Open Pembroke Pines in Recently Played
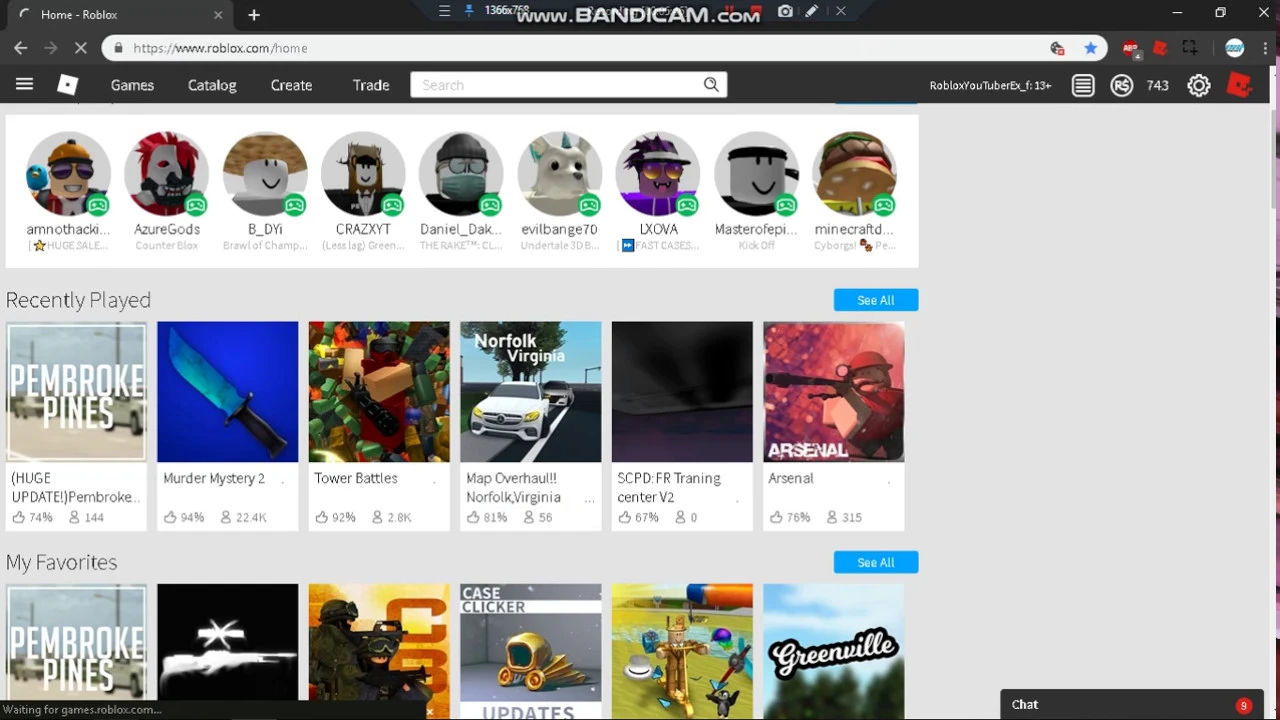 tap(76, 392)
